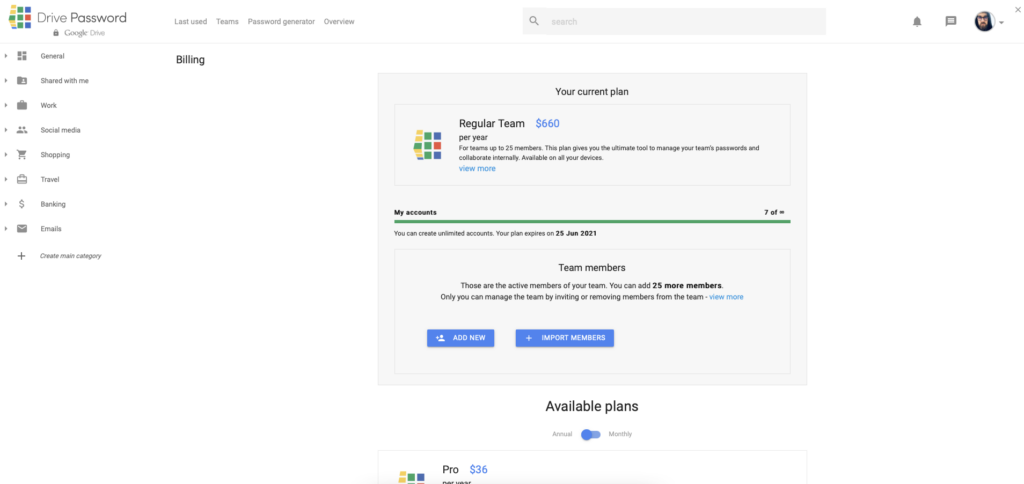
Task: Expand the General category arrow
Action: click(6, 56)
